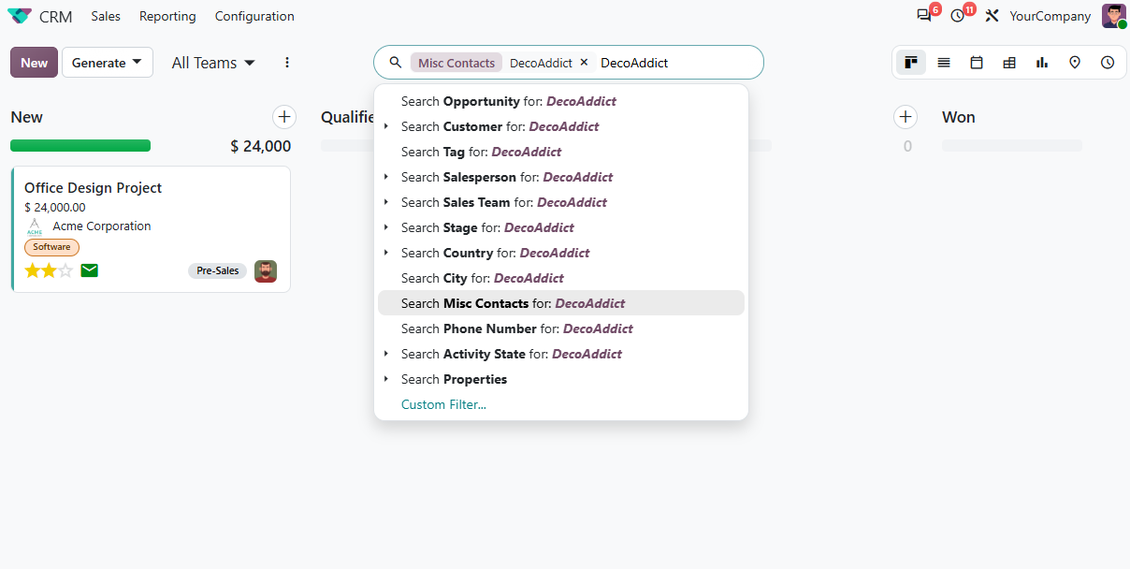
Task: Open the activity clock view
Action: (x=1108, y=63)
